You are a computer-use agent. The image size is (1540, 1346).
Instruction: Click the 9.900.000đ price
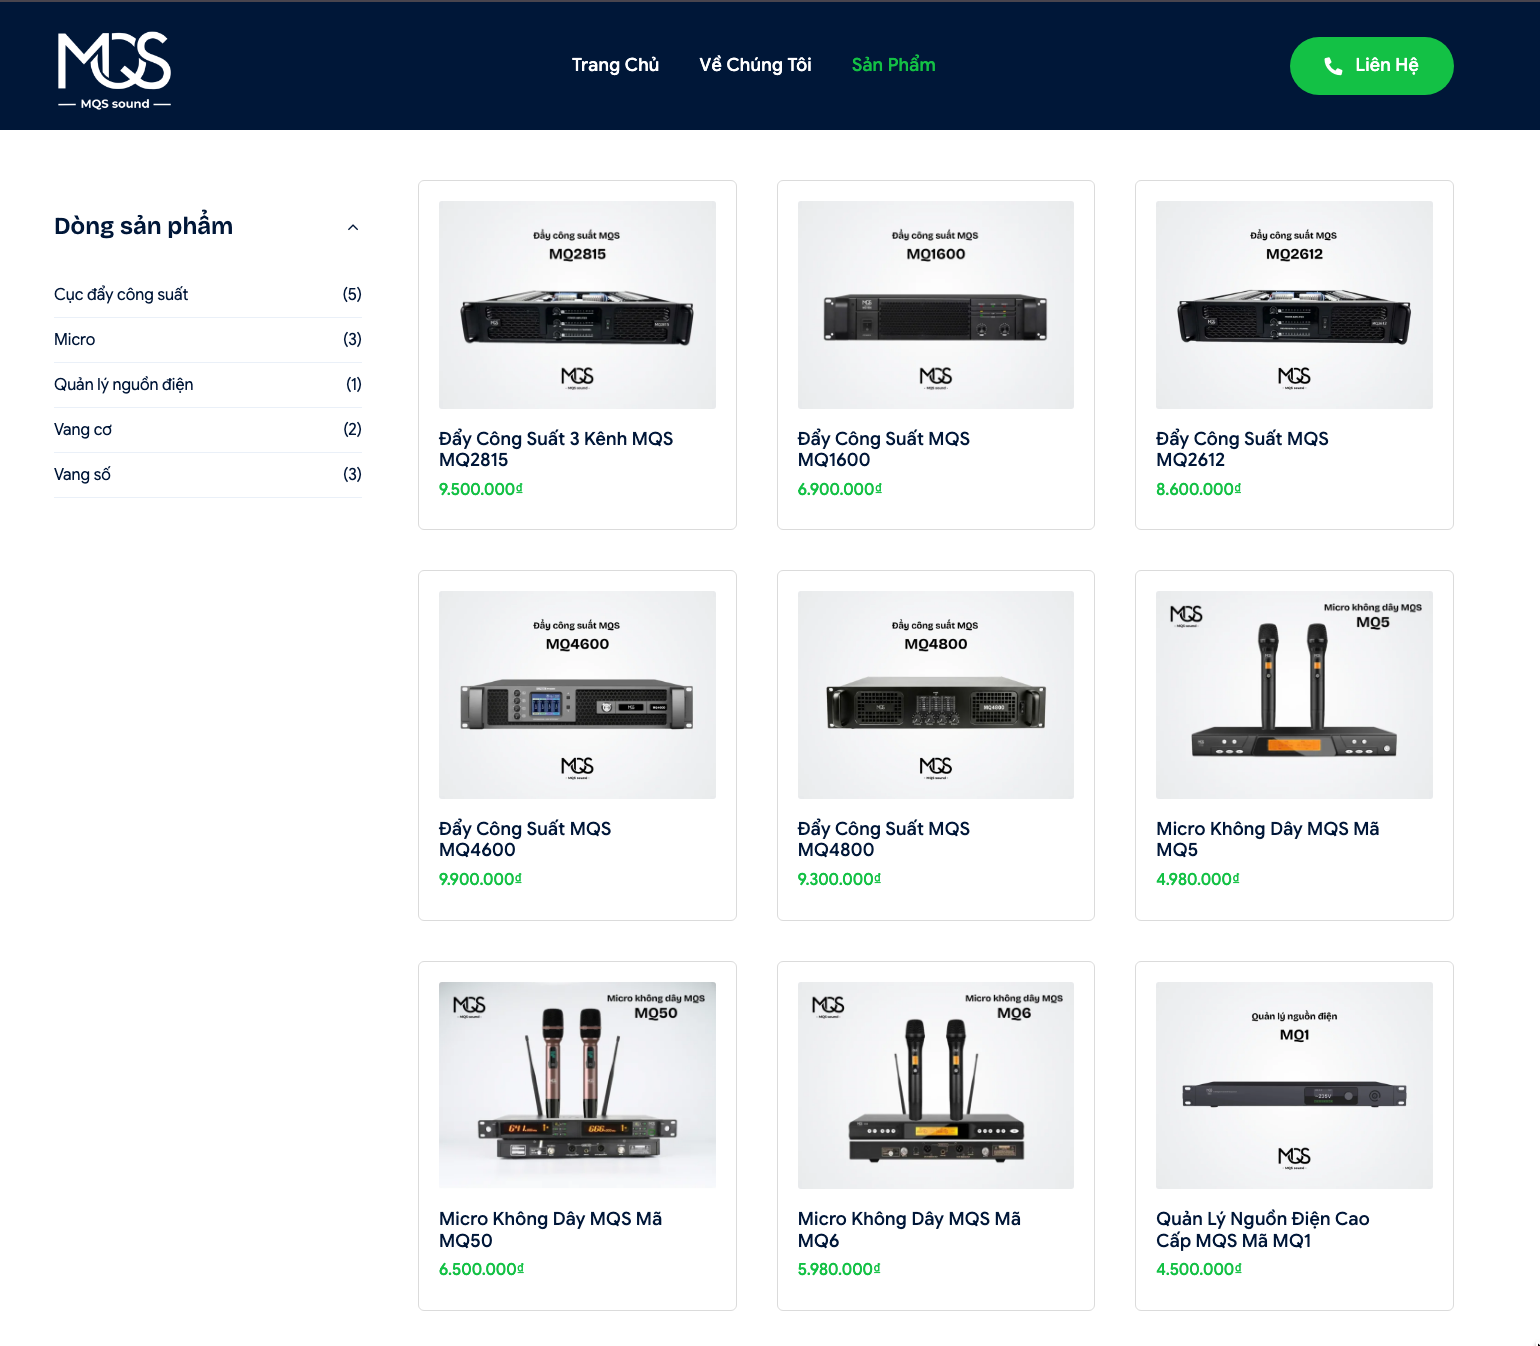tap(481, 879)
